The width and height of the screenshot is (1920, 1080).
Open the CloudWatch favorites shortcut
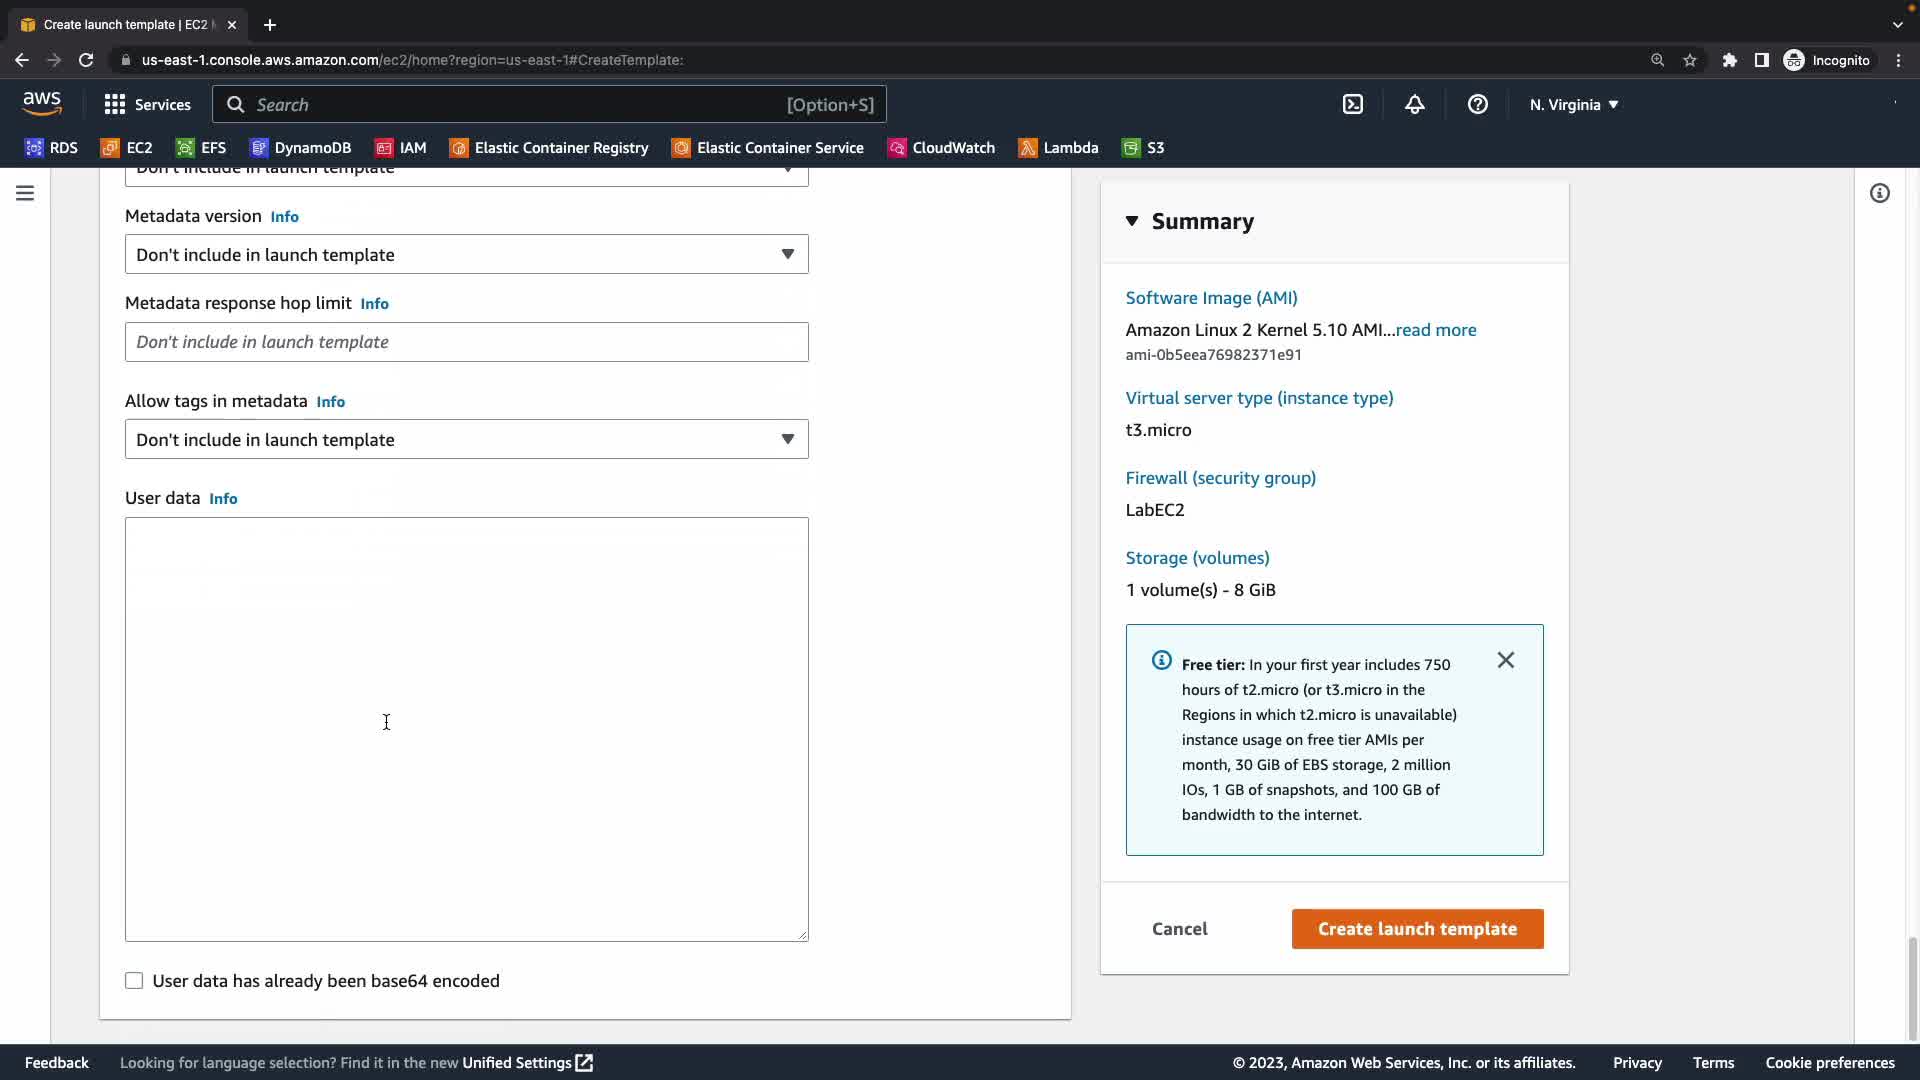[x=941, y=148]
